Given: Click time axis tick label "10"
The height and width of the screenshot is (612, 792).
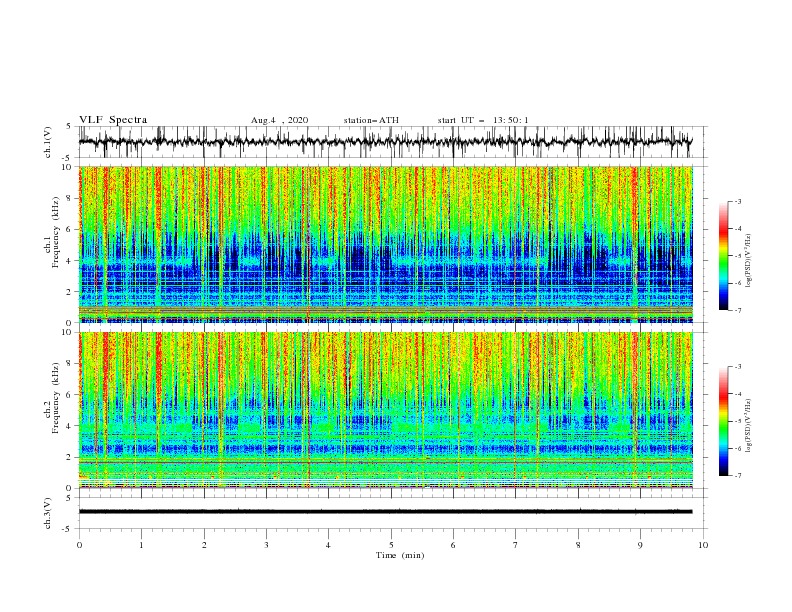Looking at the screenshot, I should click(703, 545).
